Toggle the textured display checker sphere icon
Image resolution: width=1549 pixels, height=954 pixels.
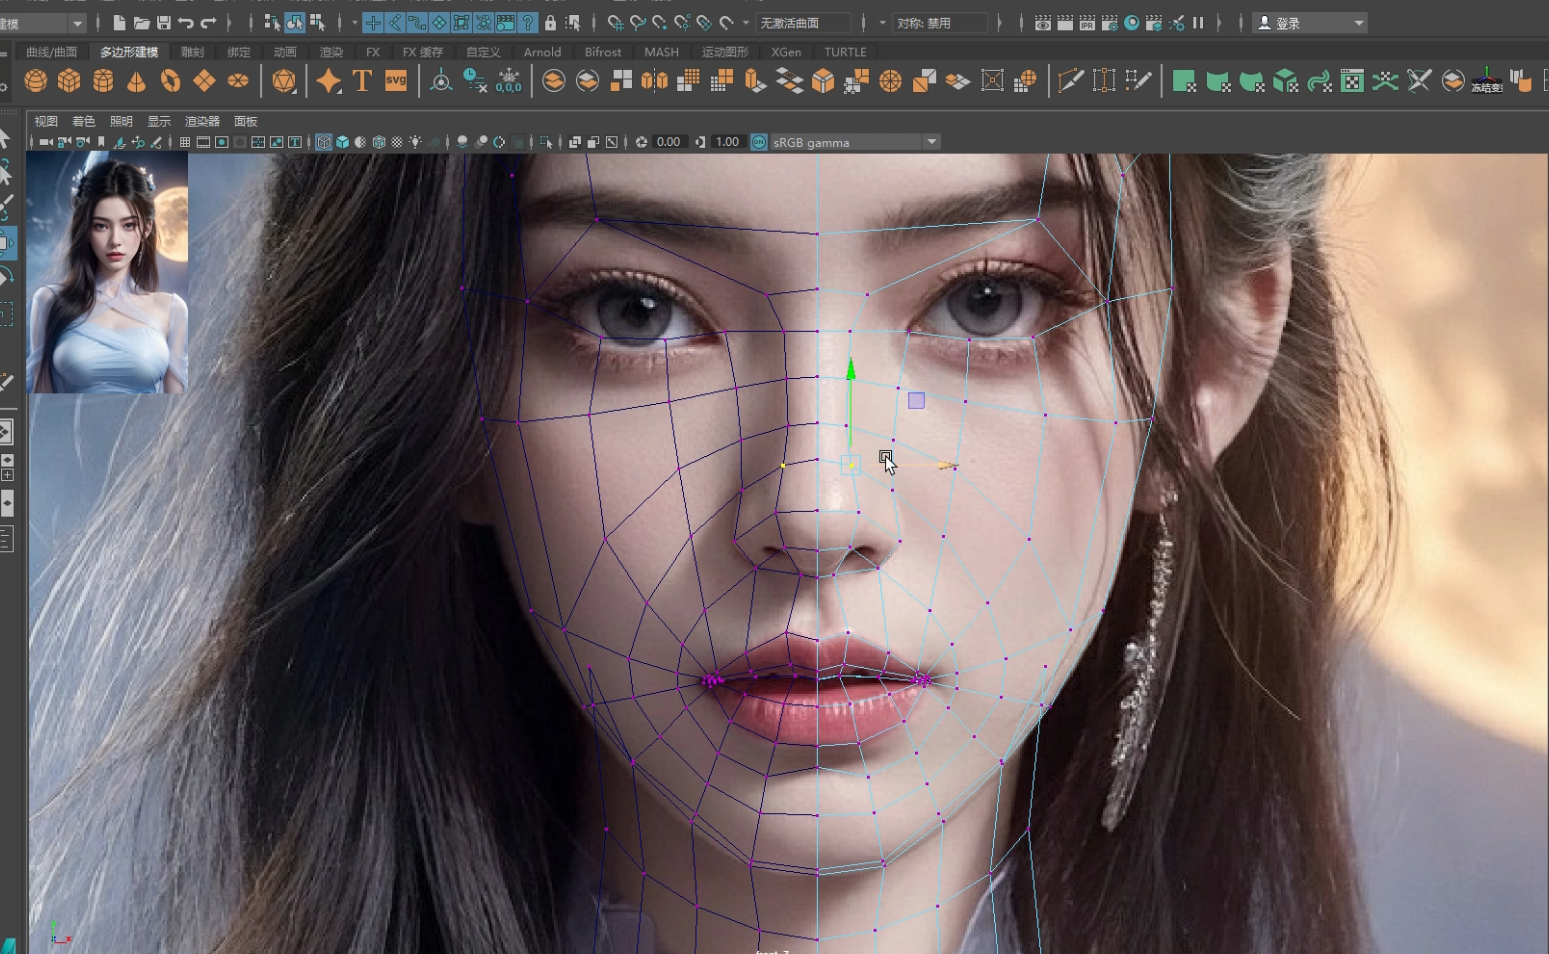pyautogui.click(x=397, y=142)
